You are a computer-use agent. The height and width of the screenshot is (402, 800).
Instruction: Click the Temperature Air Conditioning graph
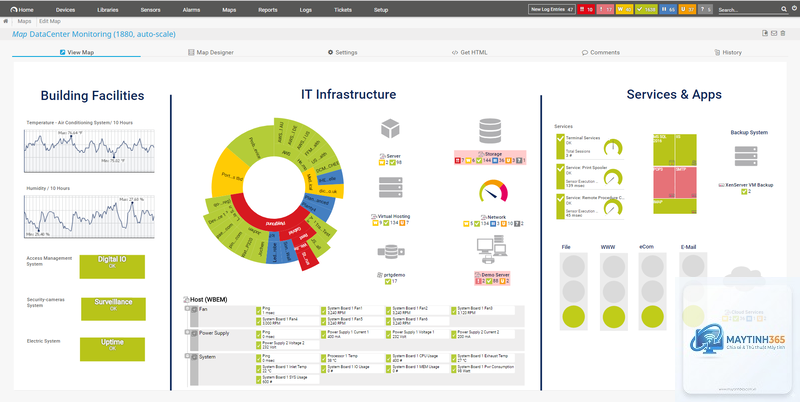[x=89, y=150]
